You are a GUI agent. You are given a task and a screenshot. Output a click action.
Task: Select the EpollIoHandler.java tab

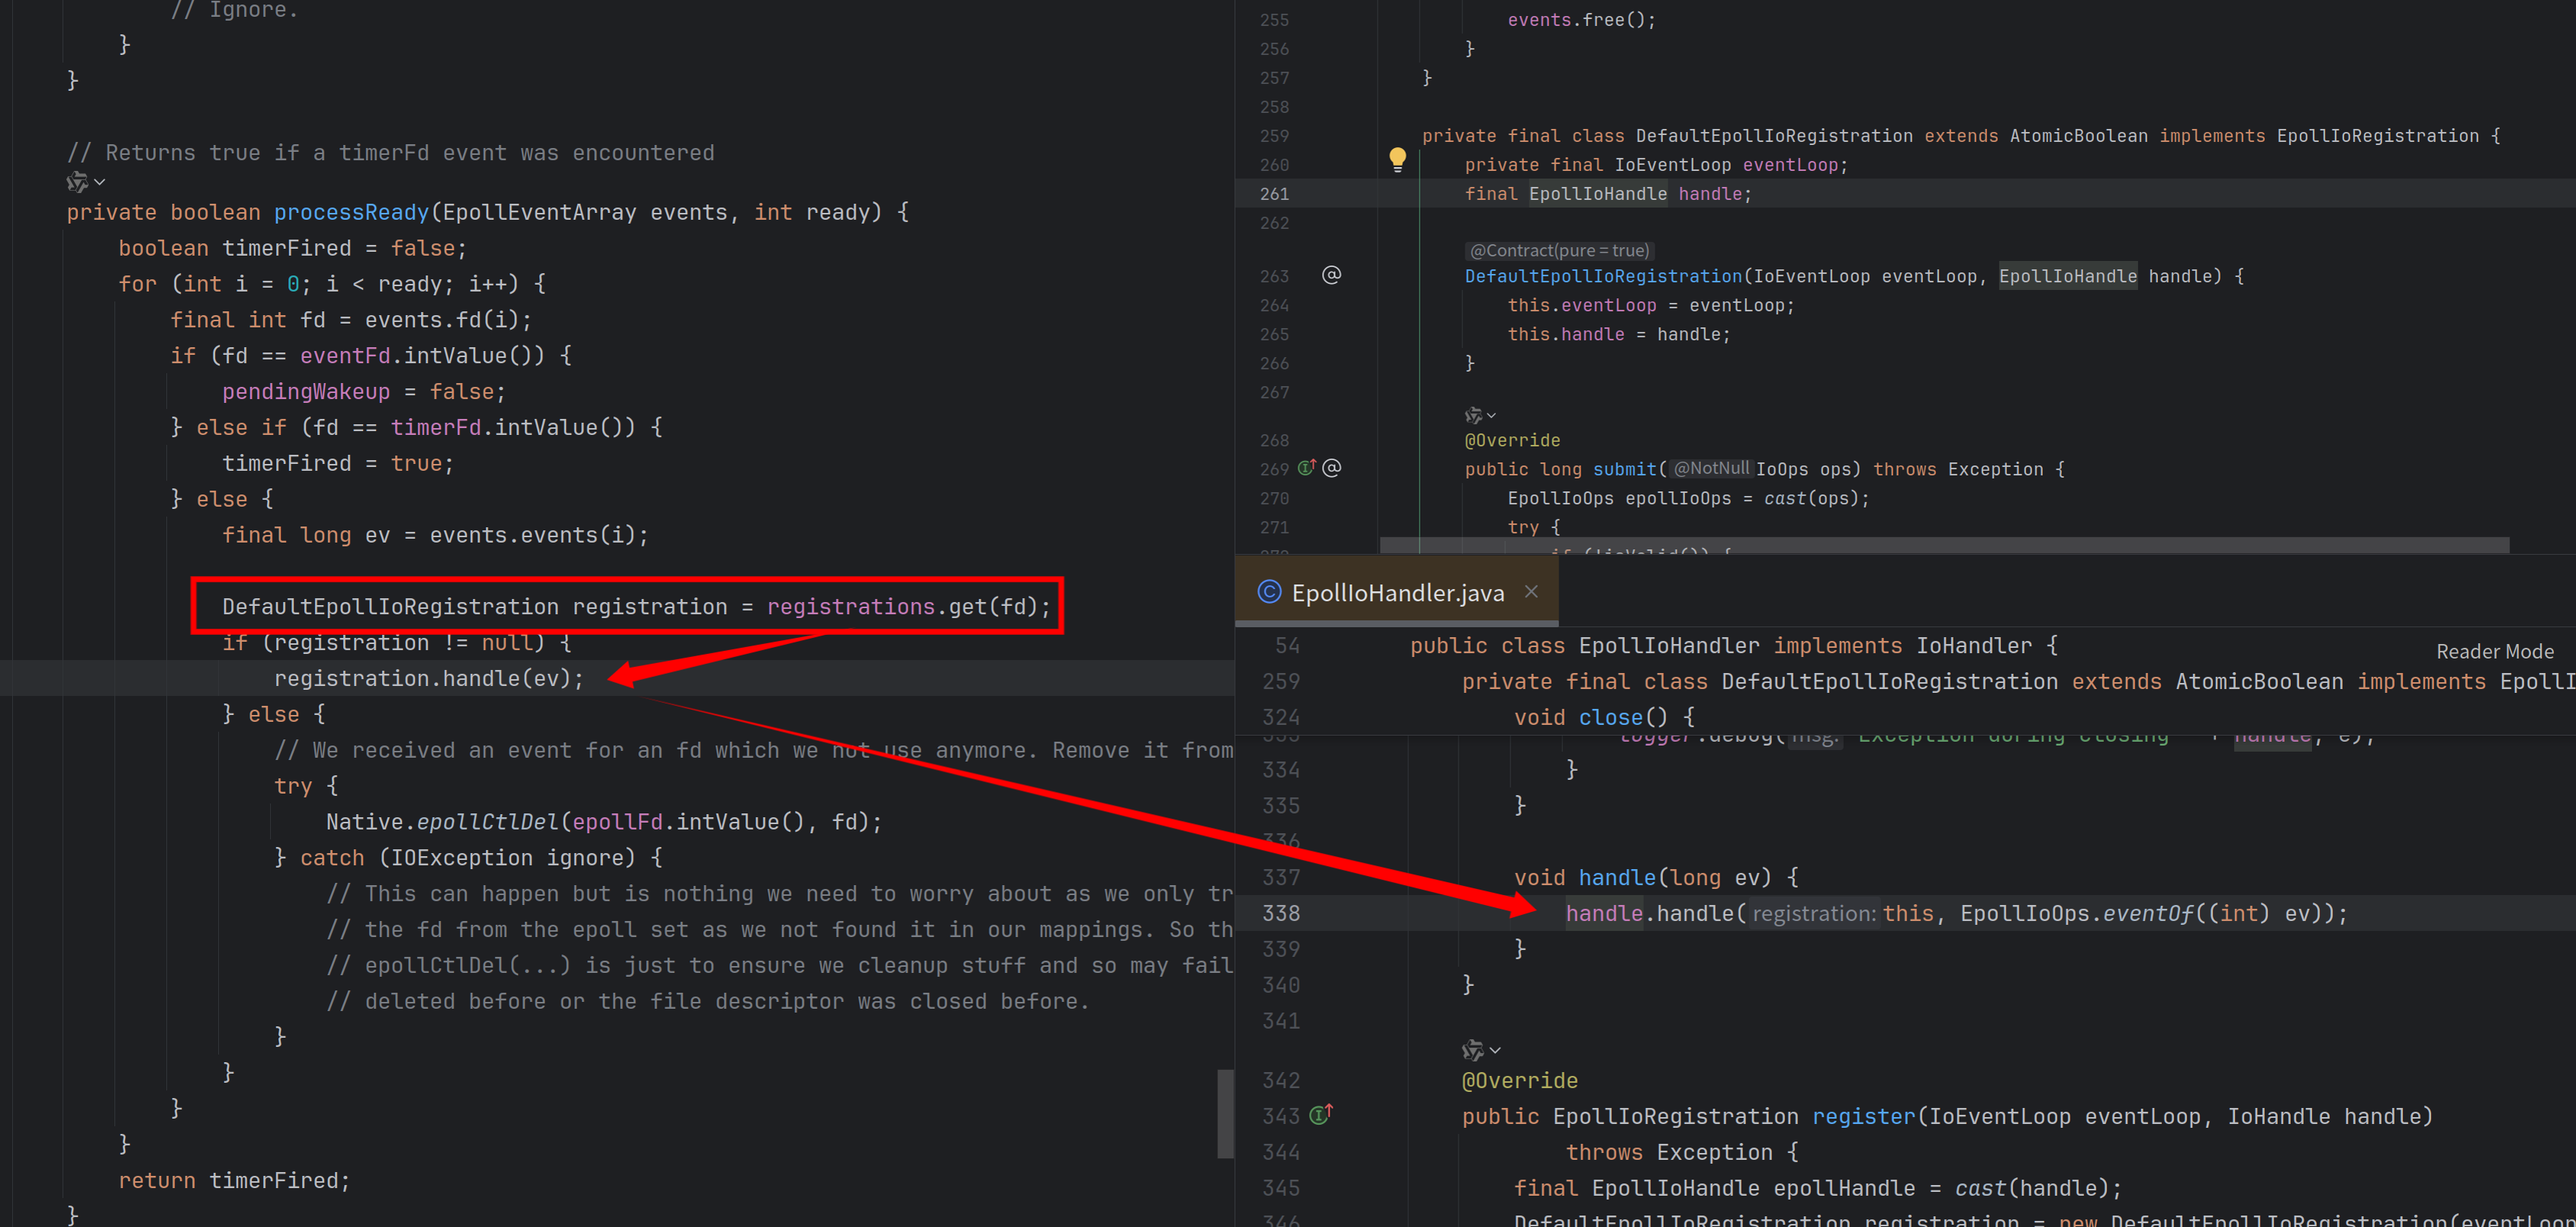coord(1397,592)
